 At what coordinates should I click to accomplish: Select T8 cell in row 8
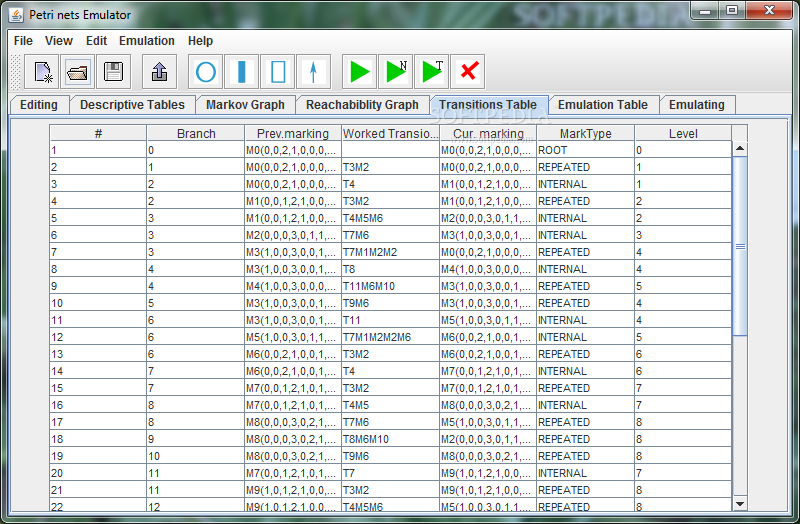tap(390, 269)
